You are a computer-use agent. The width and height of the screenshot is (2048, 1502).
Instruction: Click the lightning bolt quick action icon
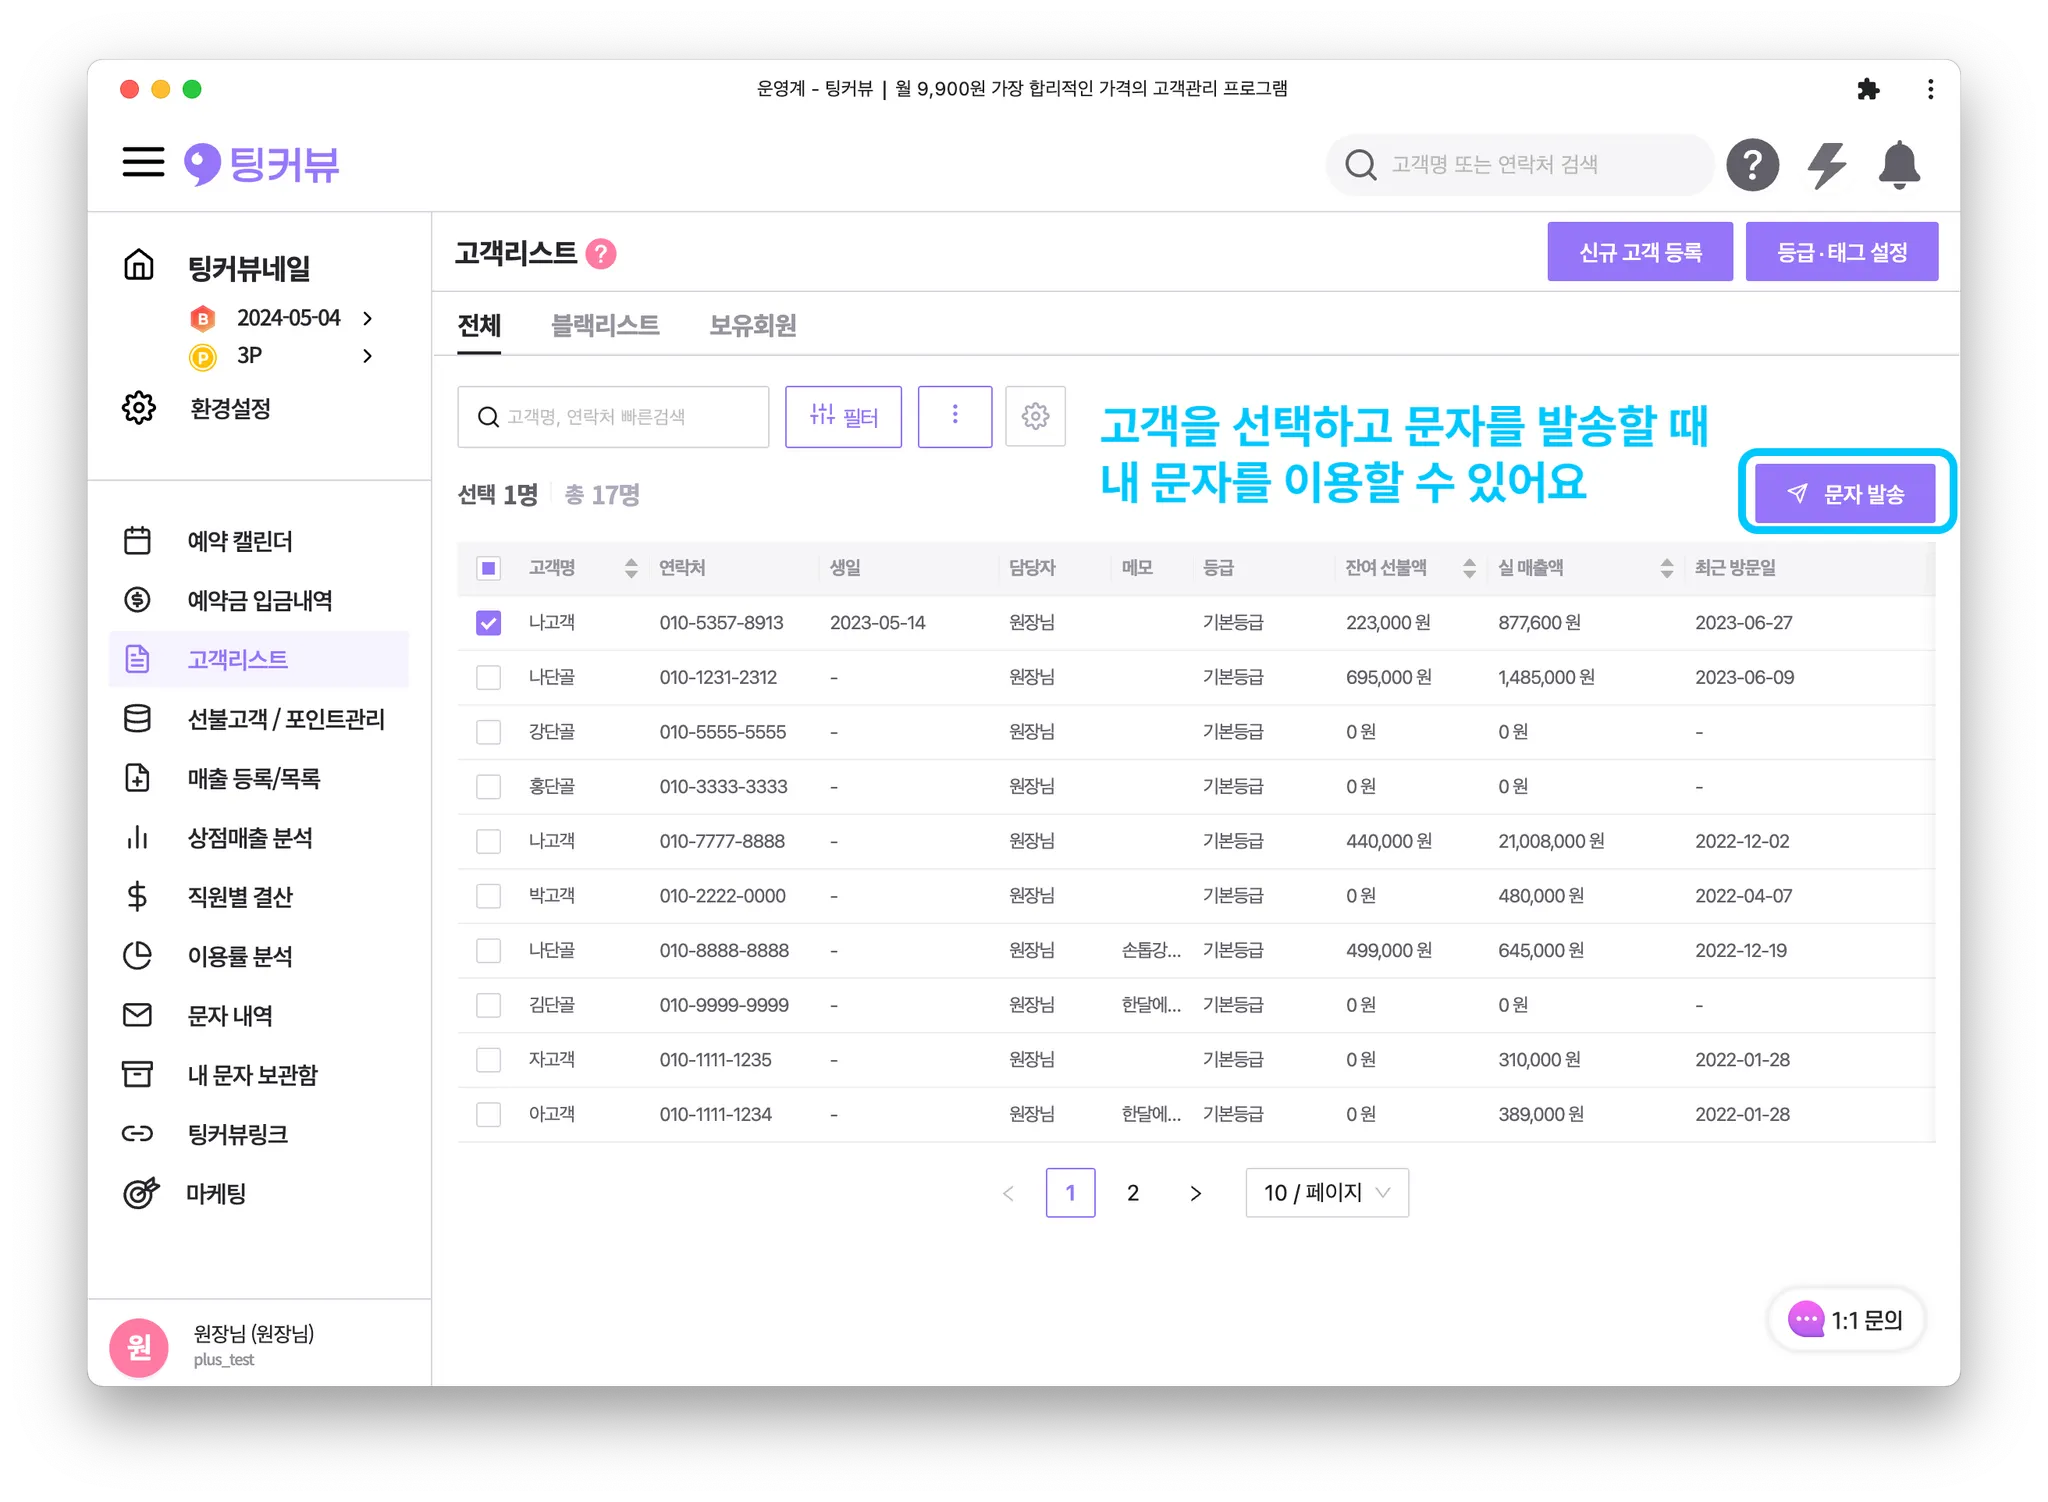coord(1826,165)
